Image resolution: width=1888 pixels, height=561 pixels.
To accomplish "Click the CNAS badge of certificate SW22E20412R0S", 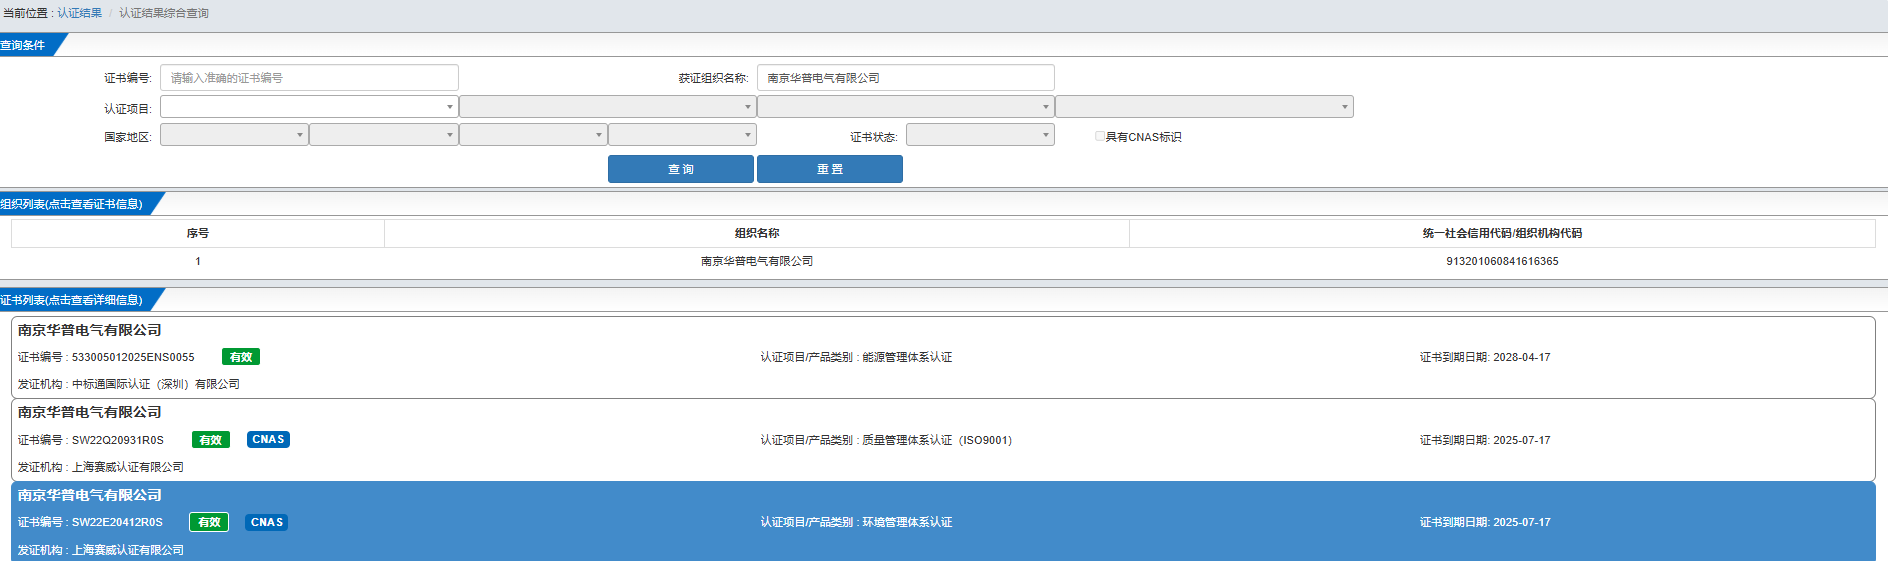I will [267, 522].
